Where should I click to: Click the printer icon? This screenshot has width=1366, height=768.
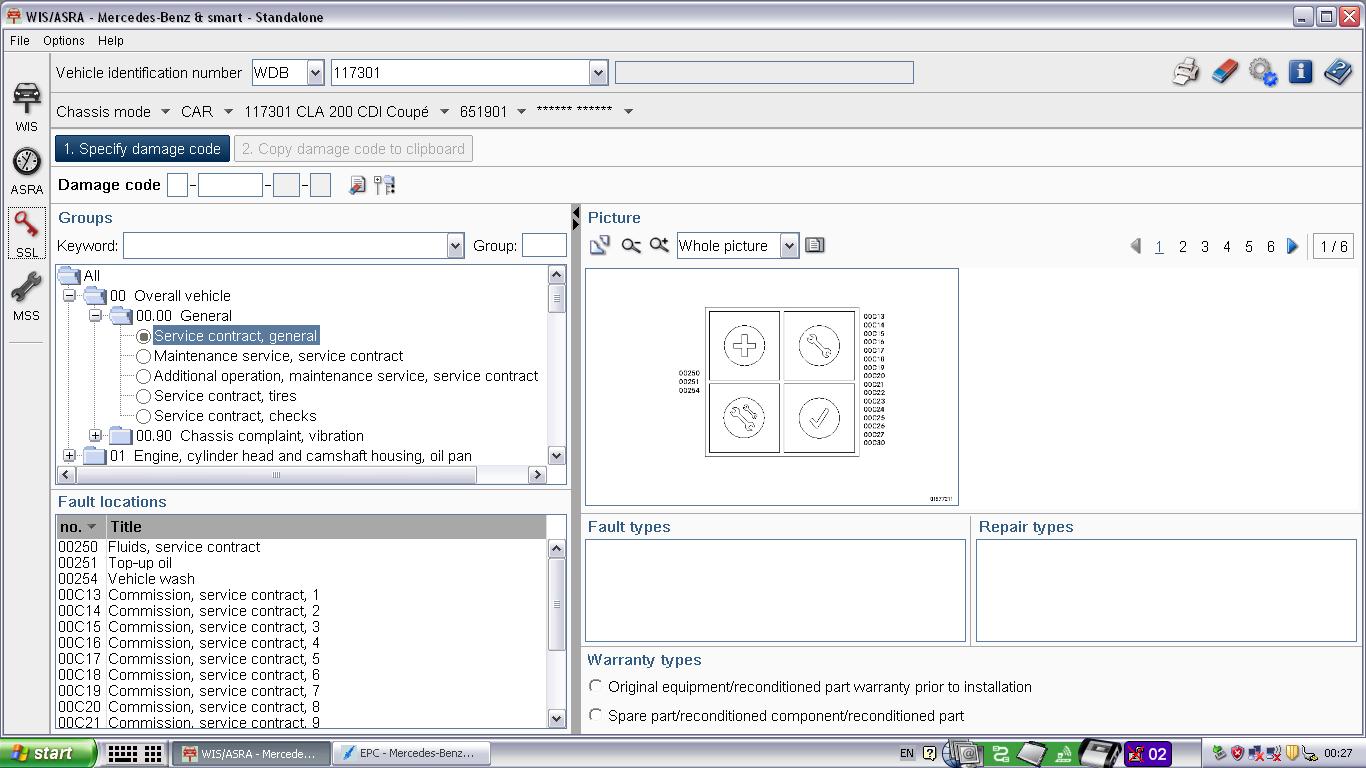click(x=1186, y=72)
